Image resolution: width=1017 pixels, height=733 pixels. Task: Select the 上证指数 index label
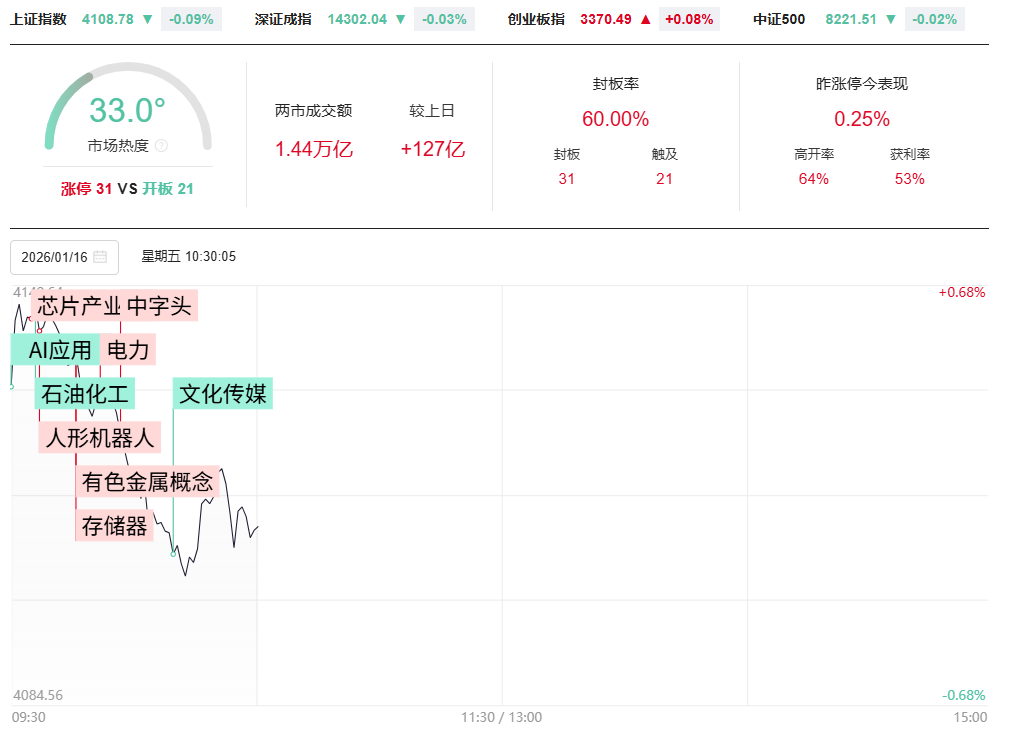pos(39,19)
